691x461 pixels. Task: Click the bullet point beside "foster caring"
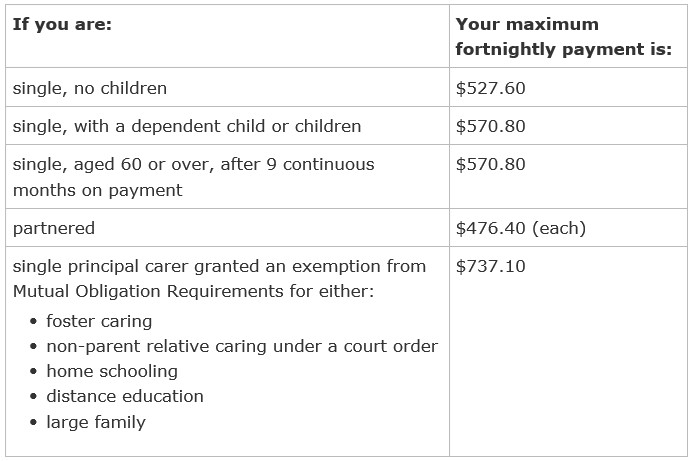[x=34, y=322]
